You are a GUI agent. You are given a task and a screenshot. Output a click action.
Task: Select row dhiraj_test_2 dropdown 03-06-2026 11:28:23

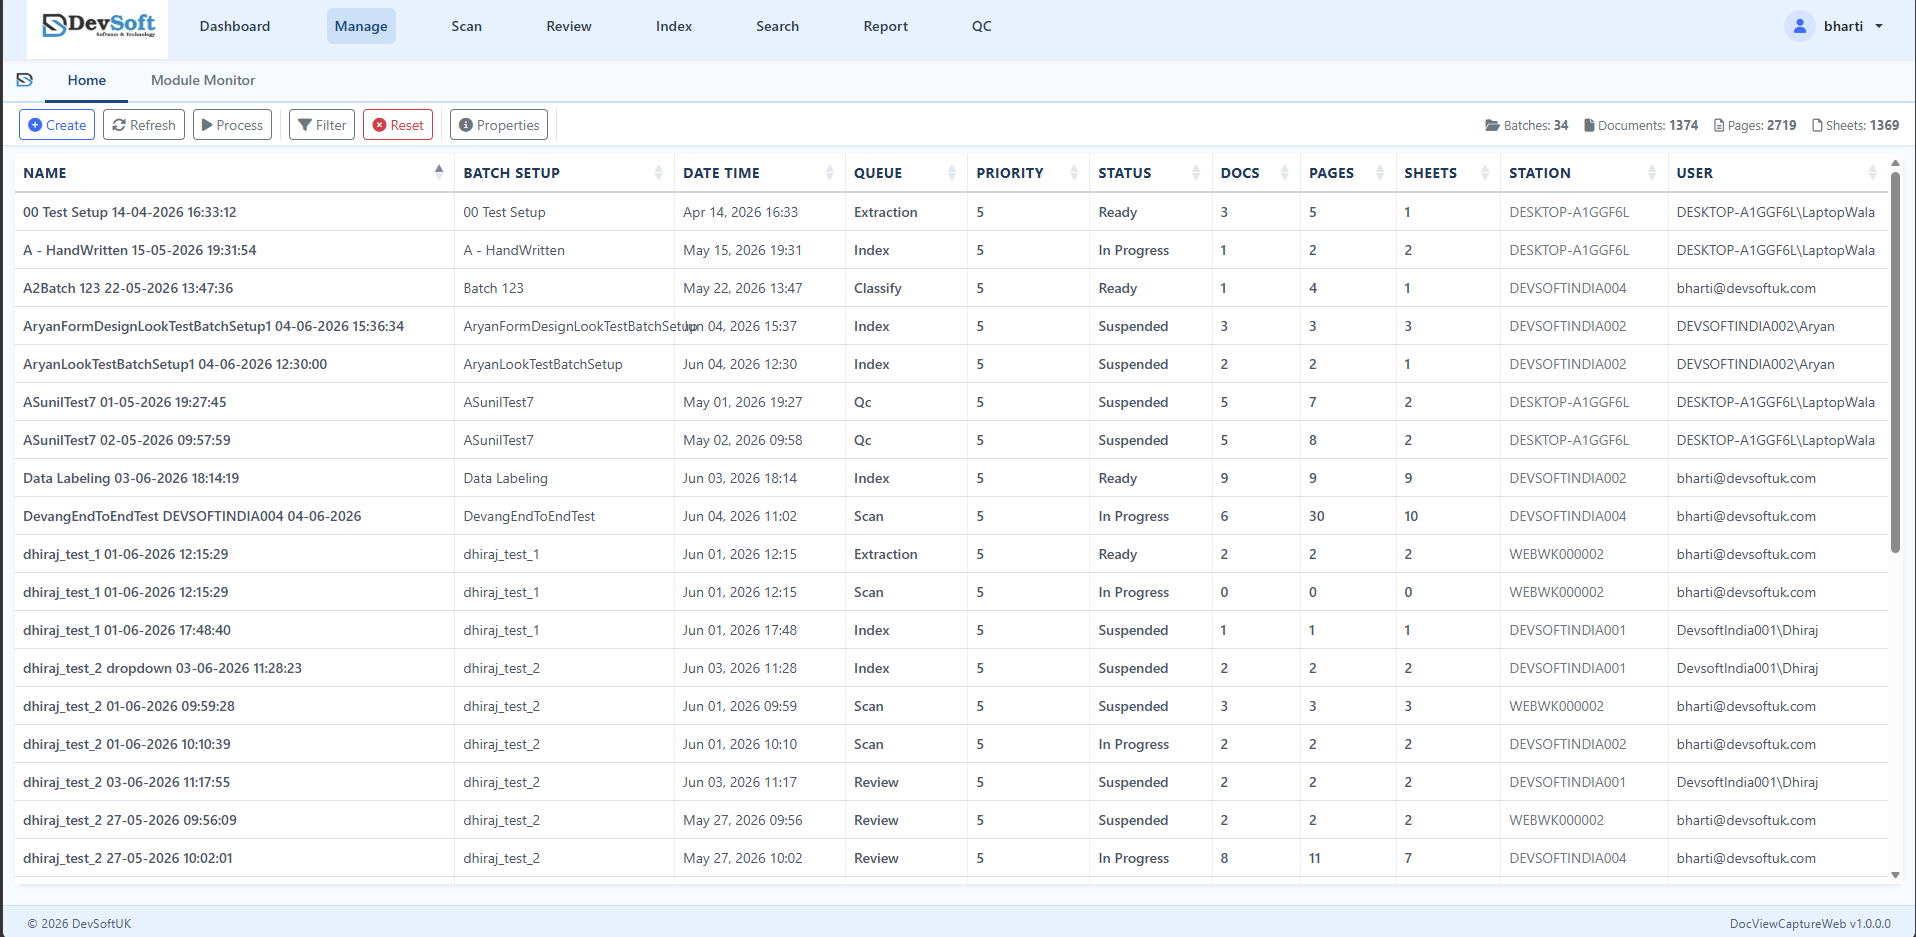pos(950,668)
